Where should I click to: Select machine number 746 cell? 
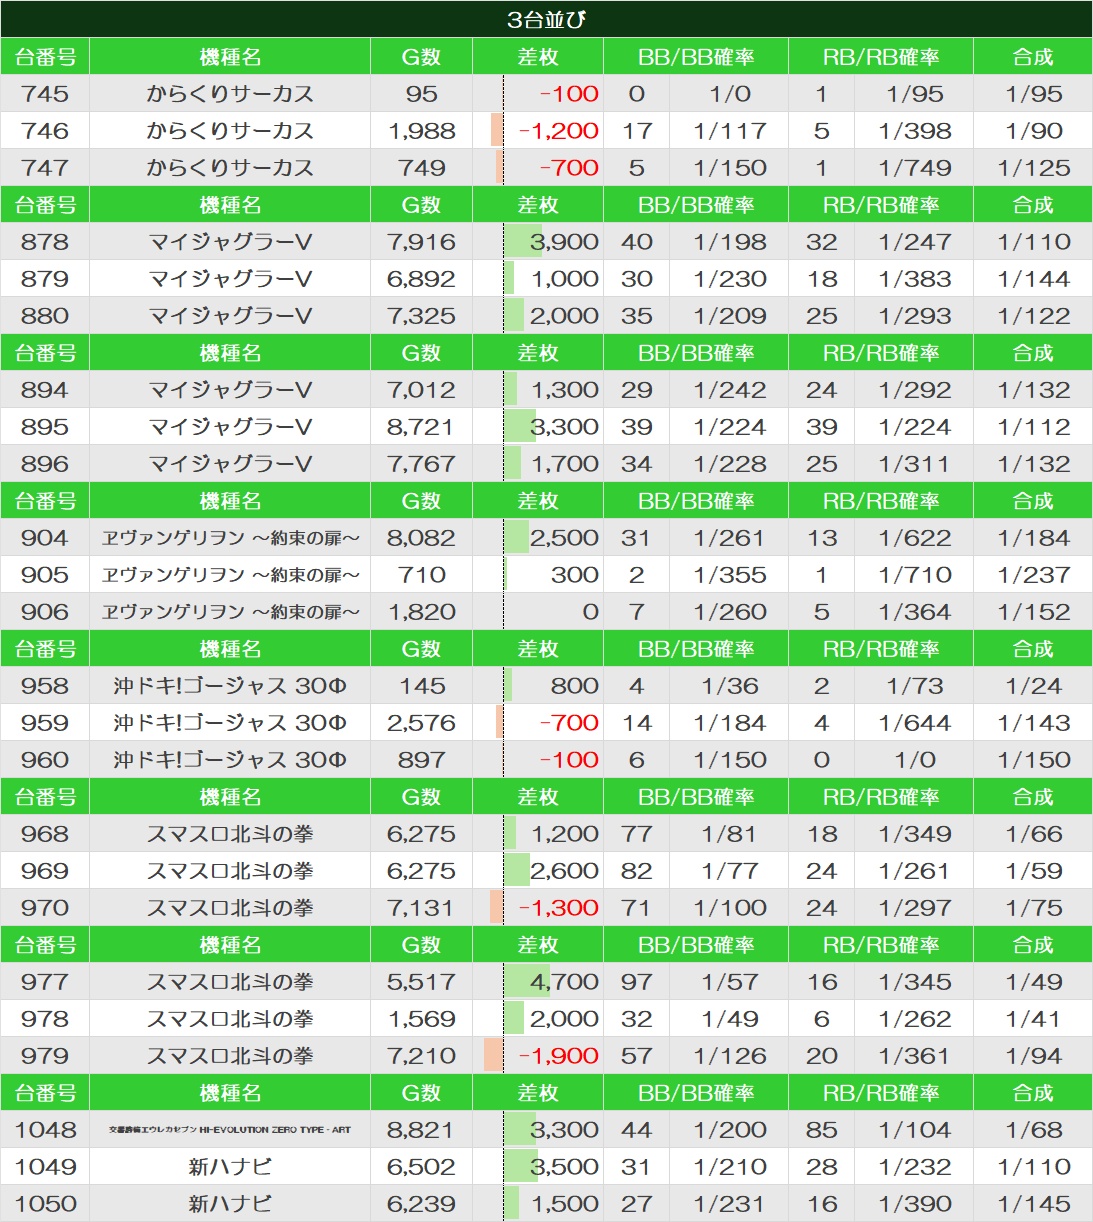(45, 131)
